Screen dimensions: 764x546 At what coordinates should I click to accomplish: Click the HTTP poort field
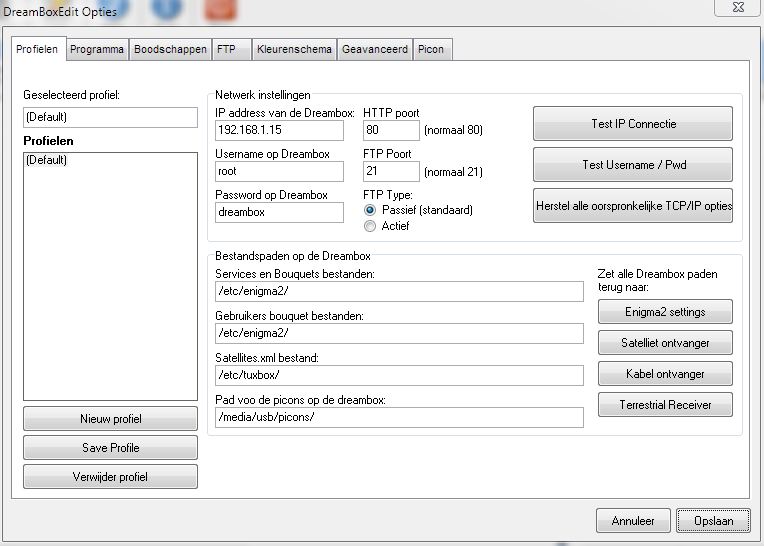(x=391, y=130)
